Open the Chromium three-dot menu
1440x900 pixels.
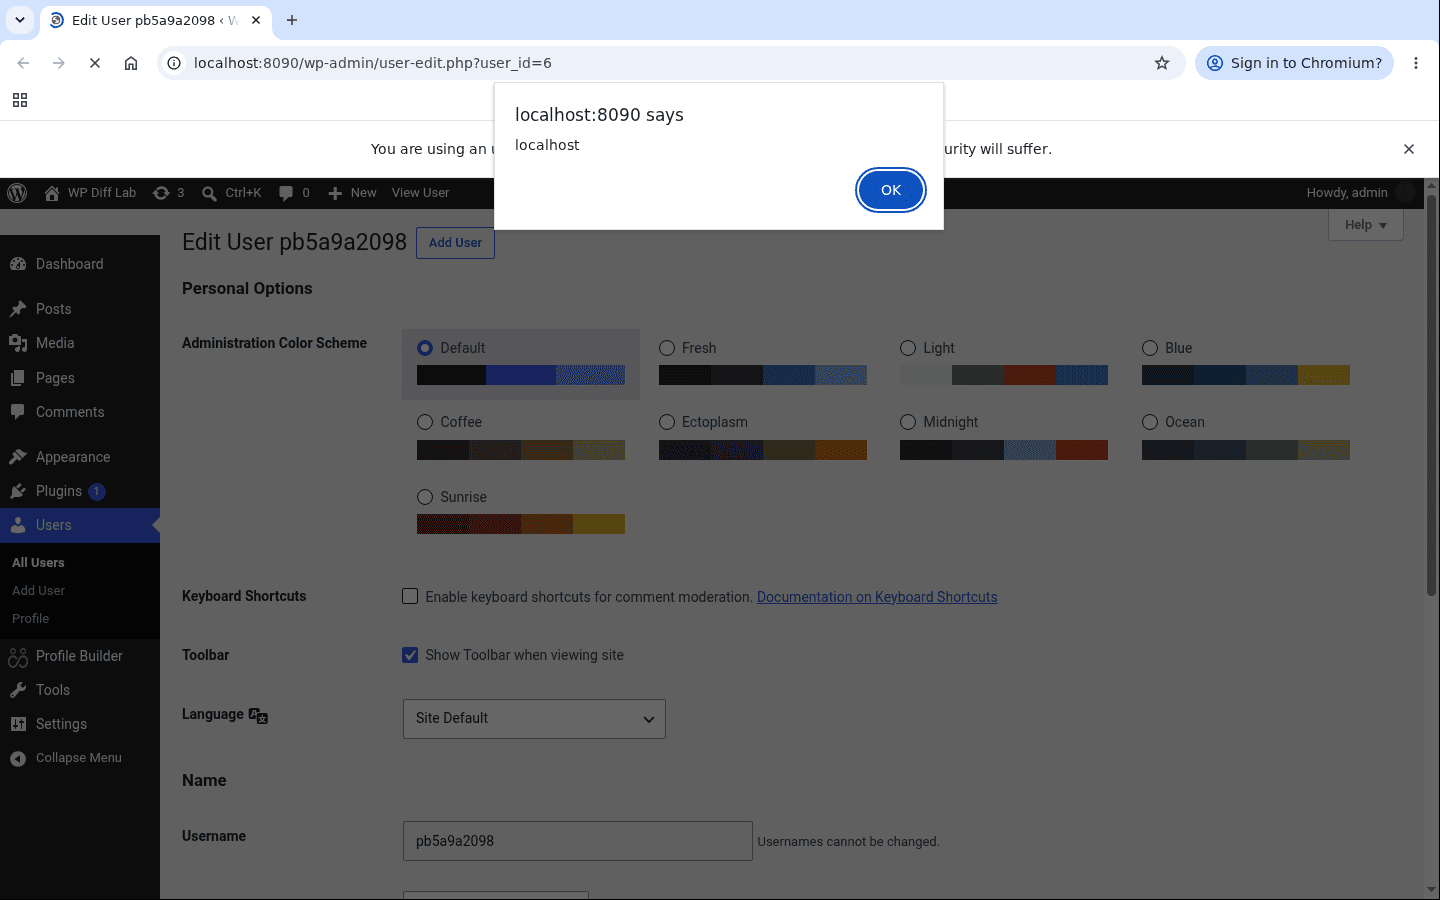(1416, 63)
